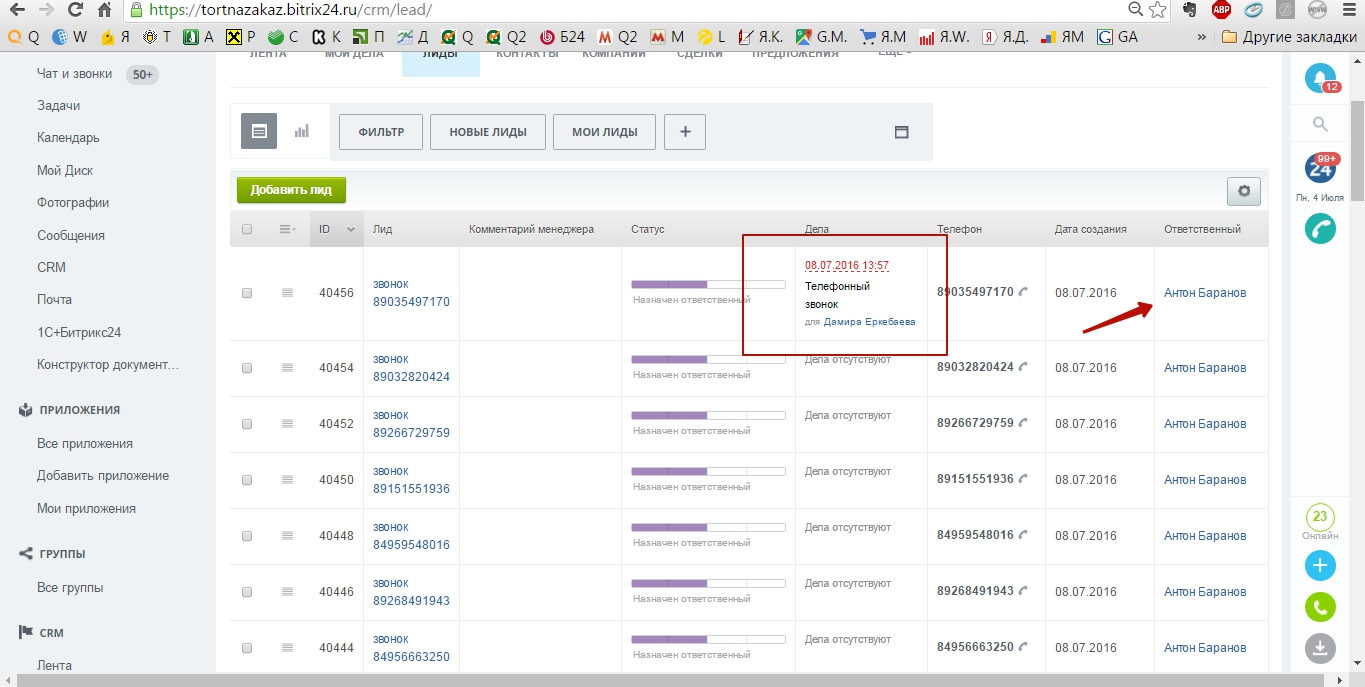Screen dimensions: 1365x687
Task: Open AdBlock Plus extension icon
Action: point(1221,10)
